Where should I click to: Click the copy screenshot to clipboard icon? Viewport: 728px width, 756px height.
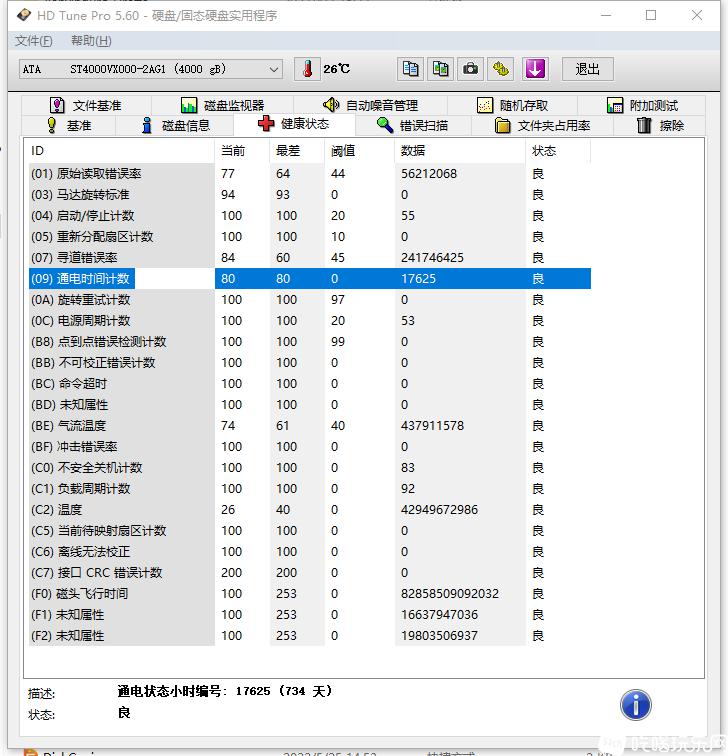440,69
